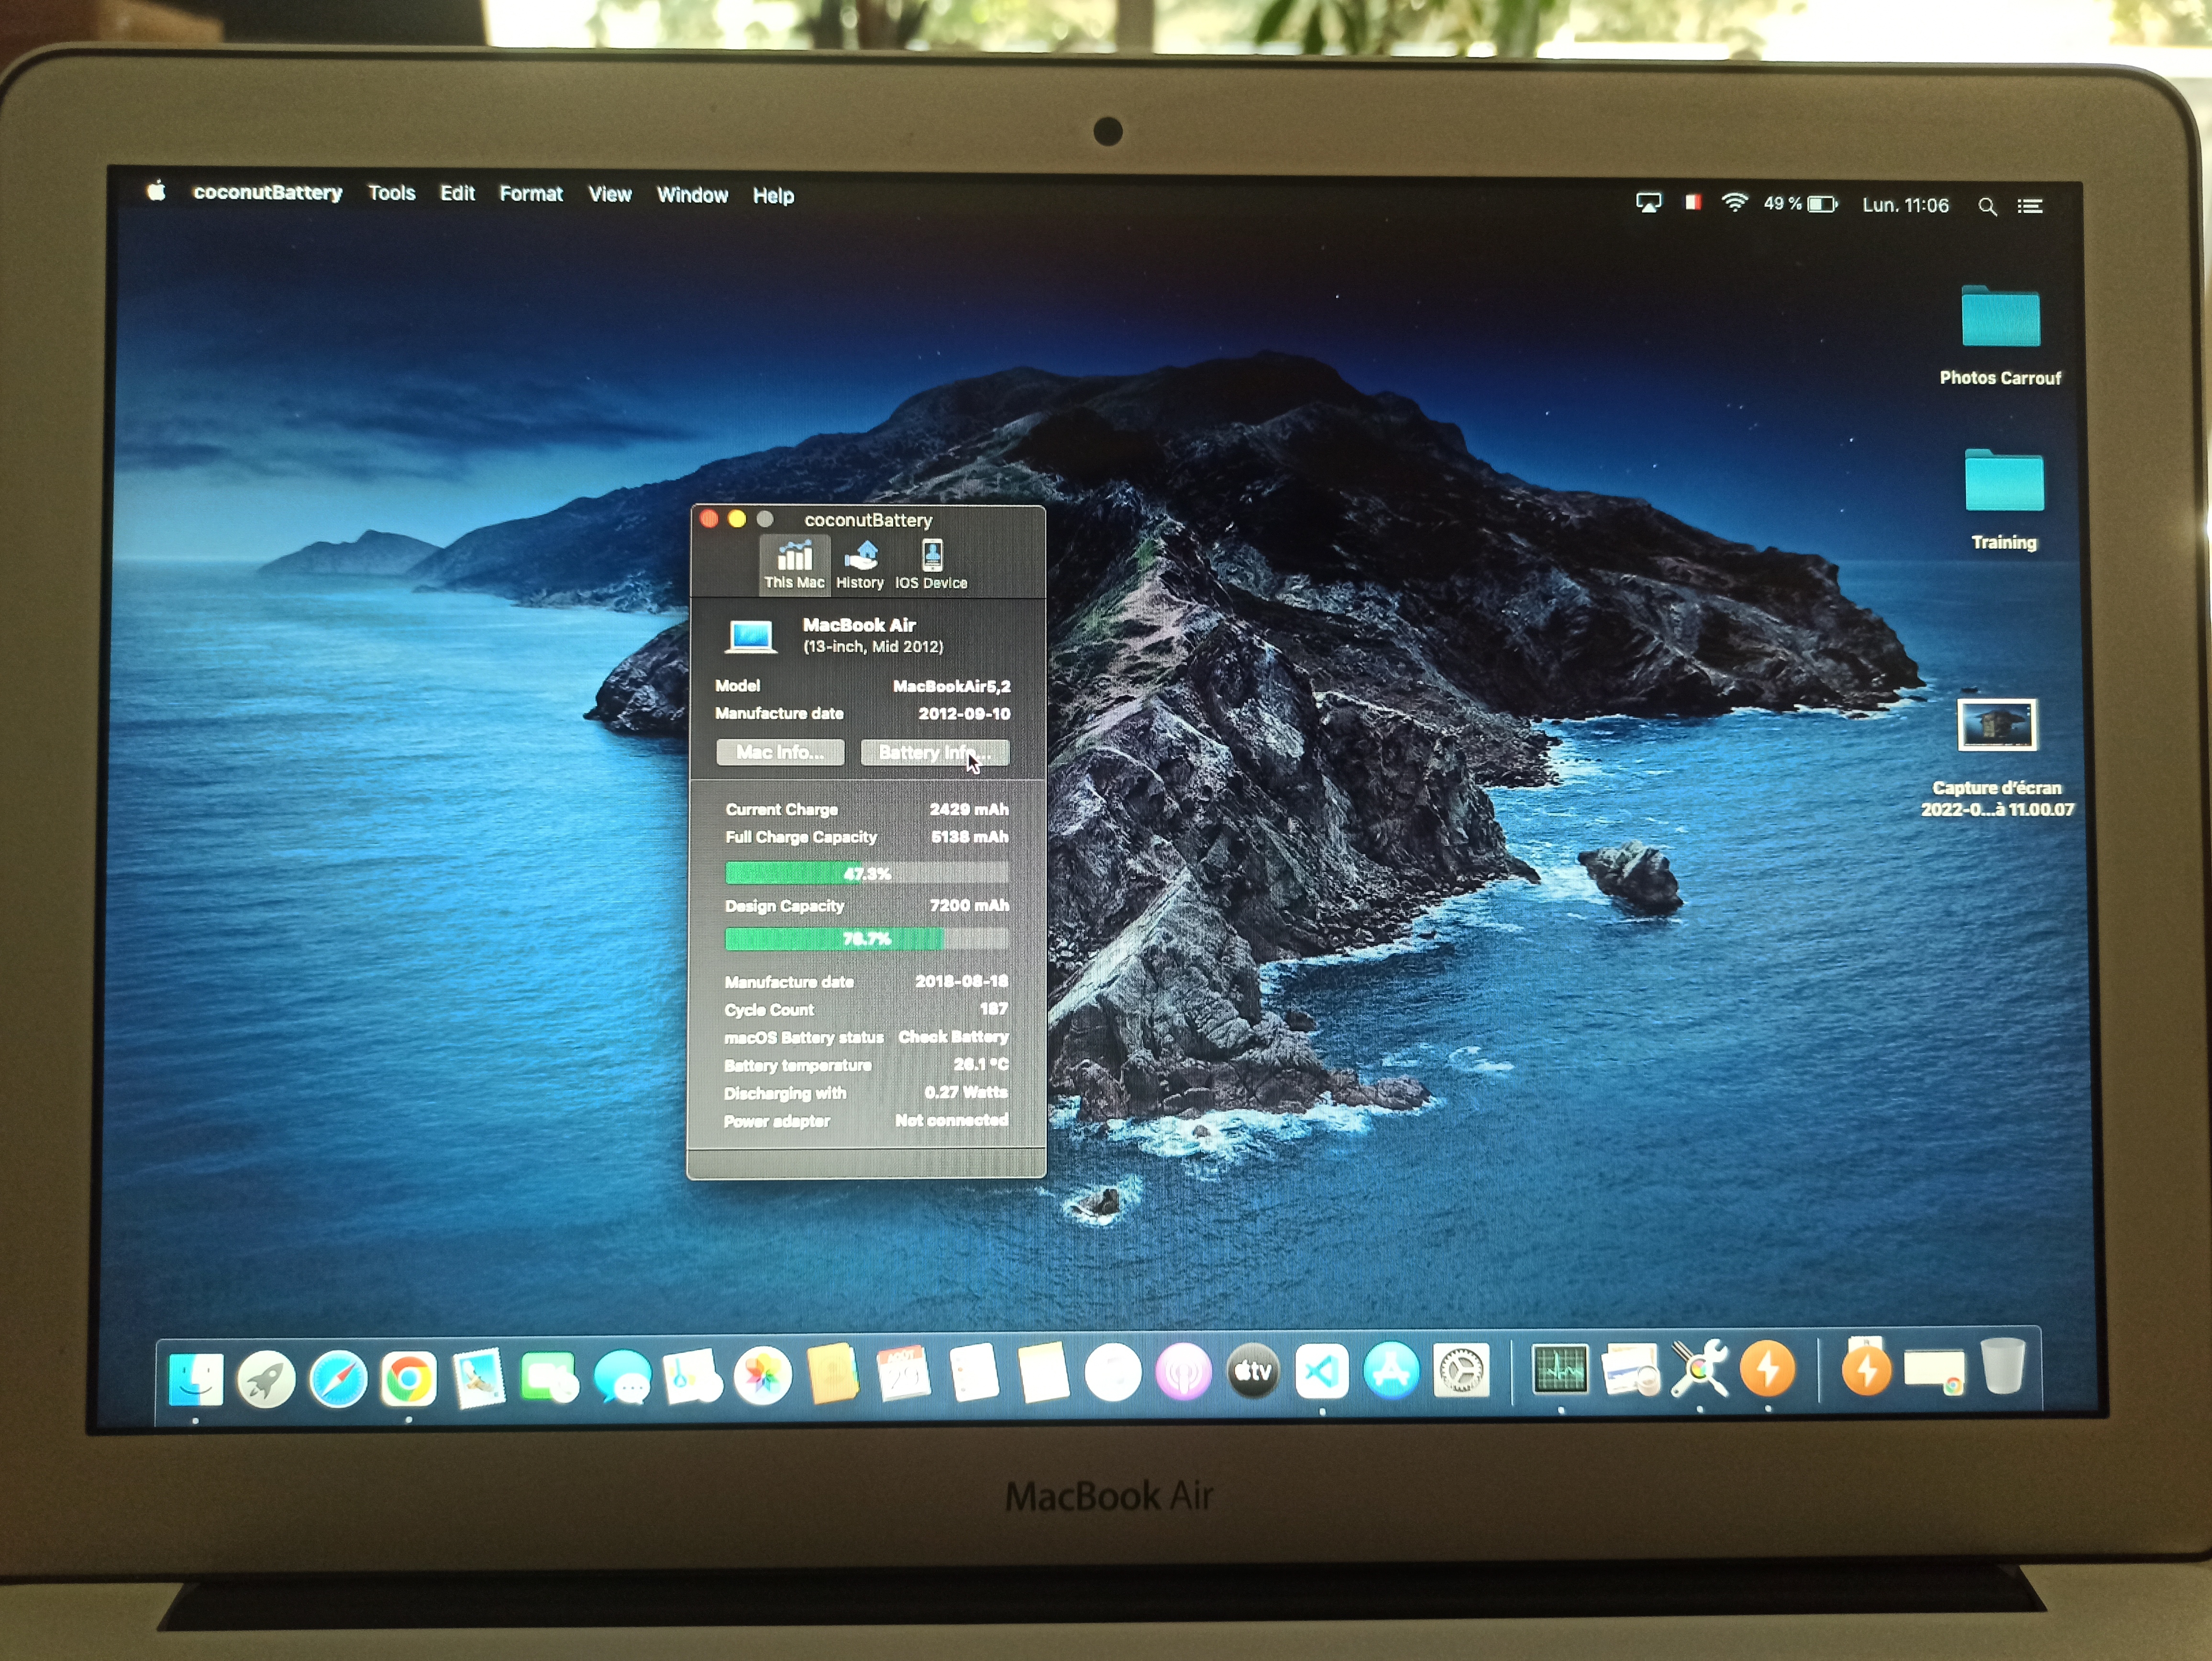Click the Mac Info... button
Viewport: 2212px width, 1661px height.
pos(780,752)
